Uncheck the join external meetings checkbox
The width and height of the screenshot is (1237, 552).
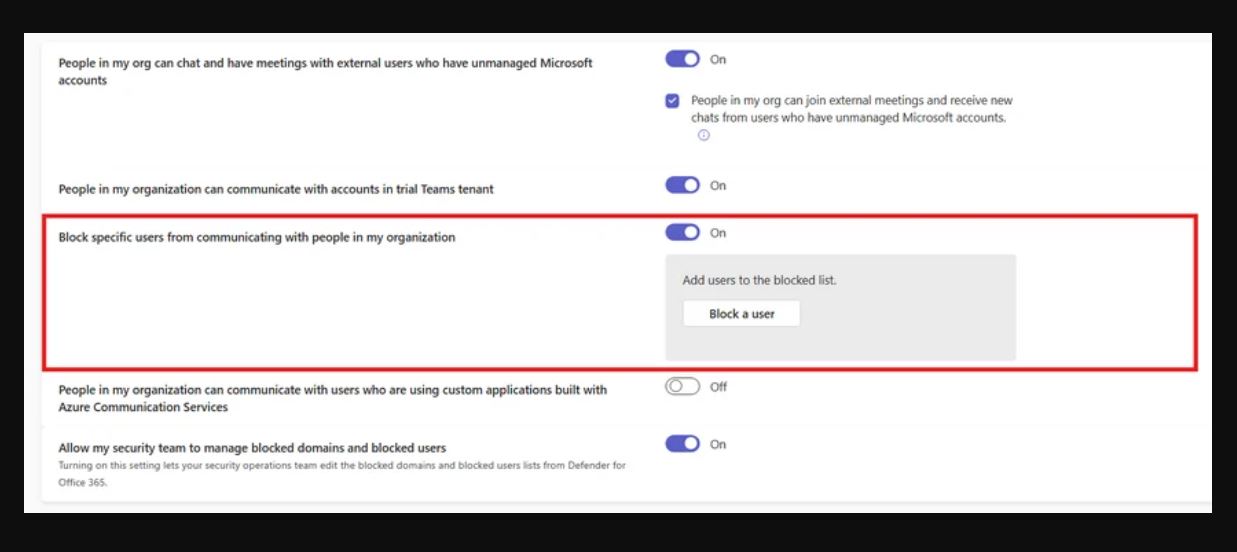point(672,101)
